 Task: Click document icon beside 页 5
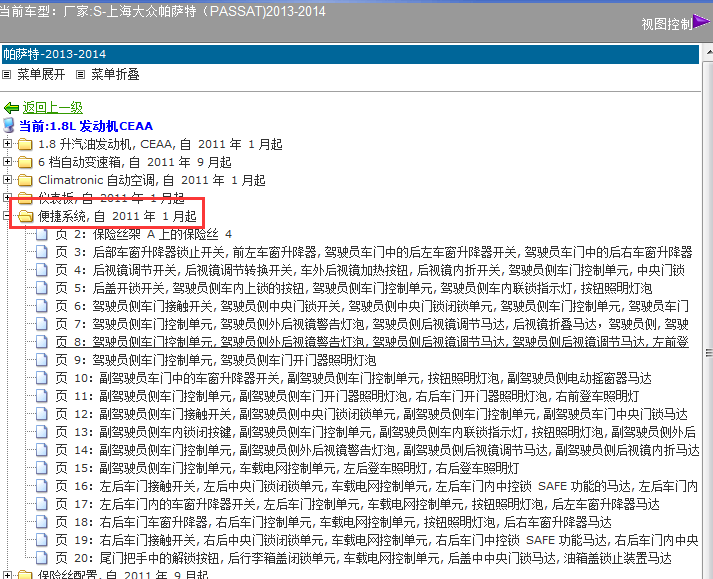tap(42, 288)
